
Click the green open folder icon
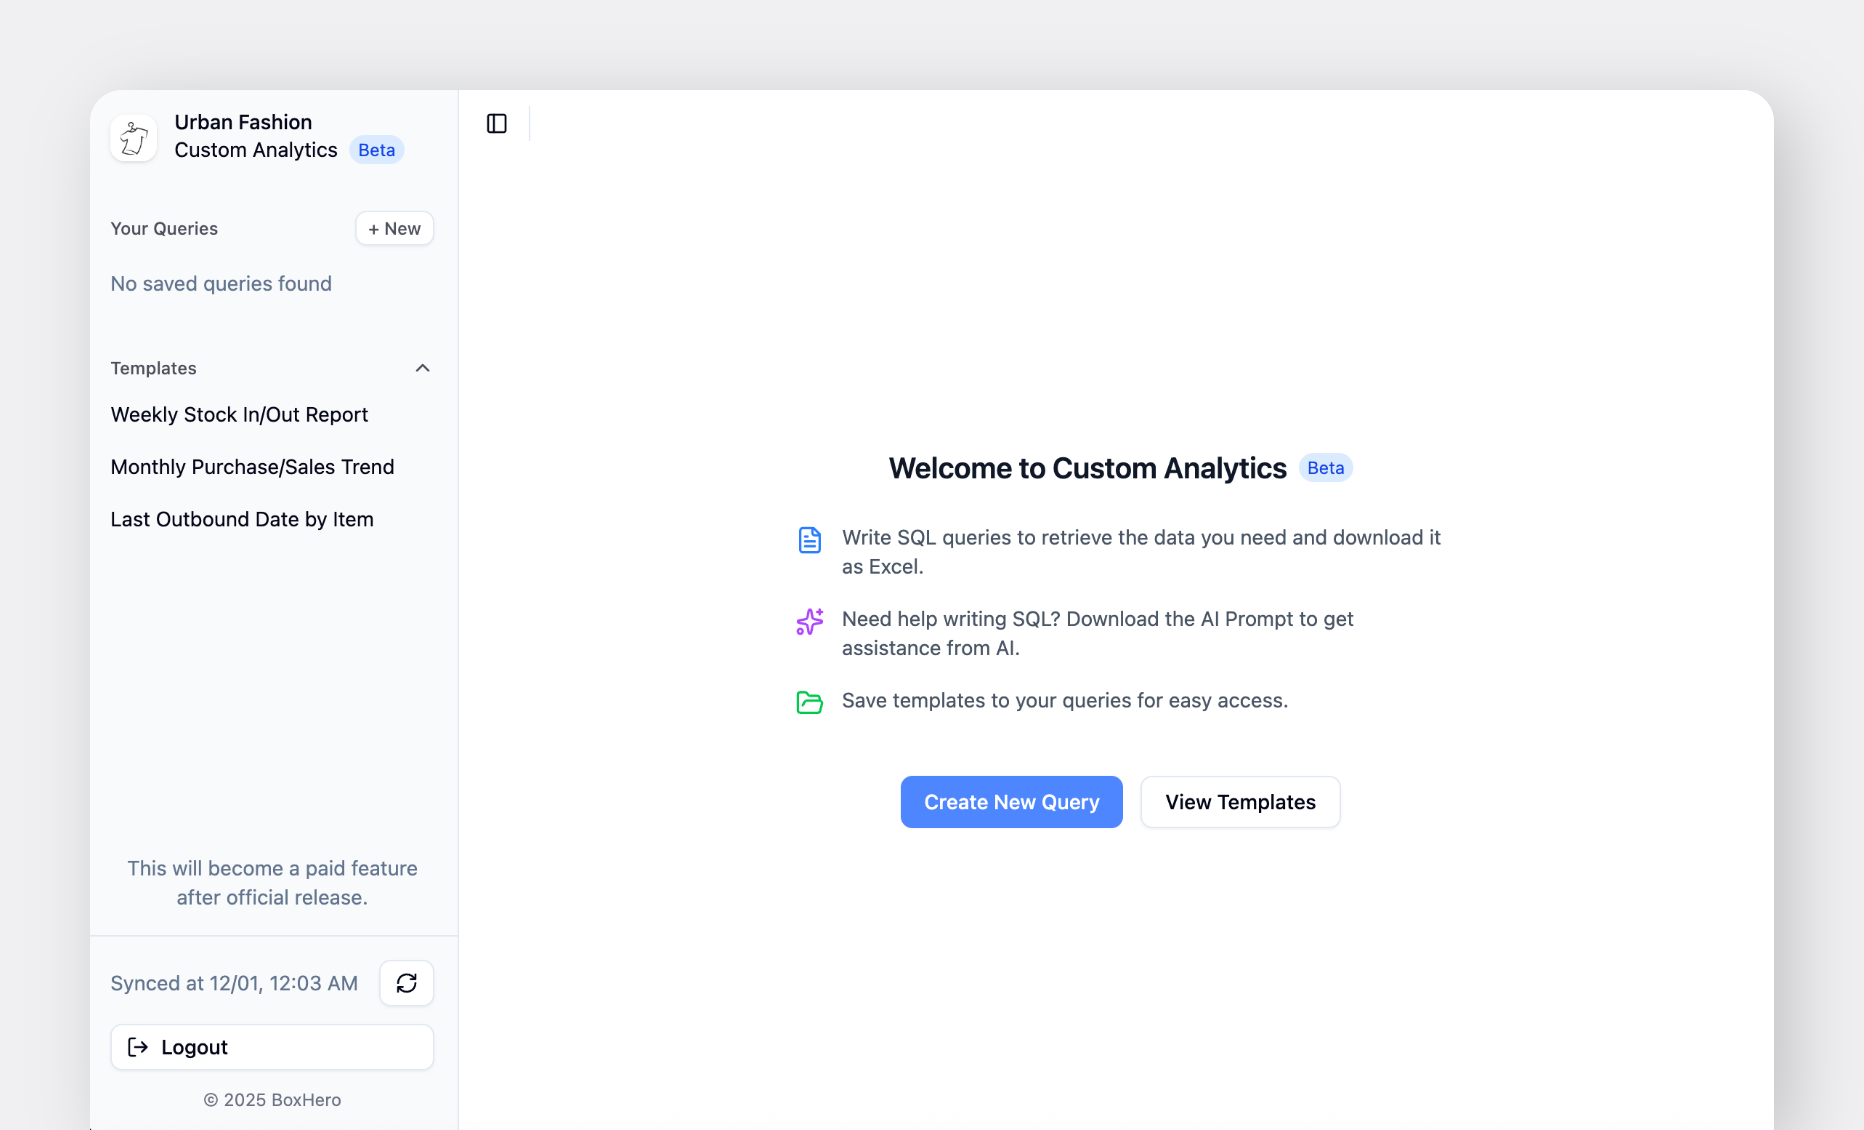click(x=809, y=702)
